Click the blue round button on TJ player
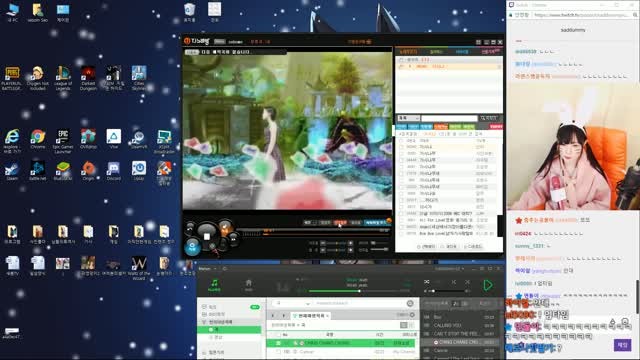 [x=192, y=247]
